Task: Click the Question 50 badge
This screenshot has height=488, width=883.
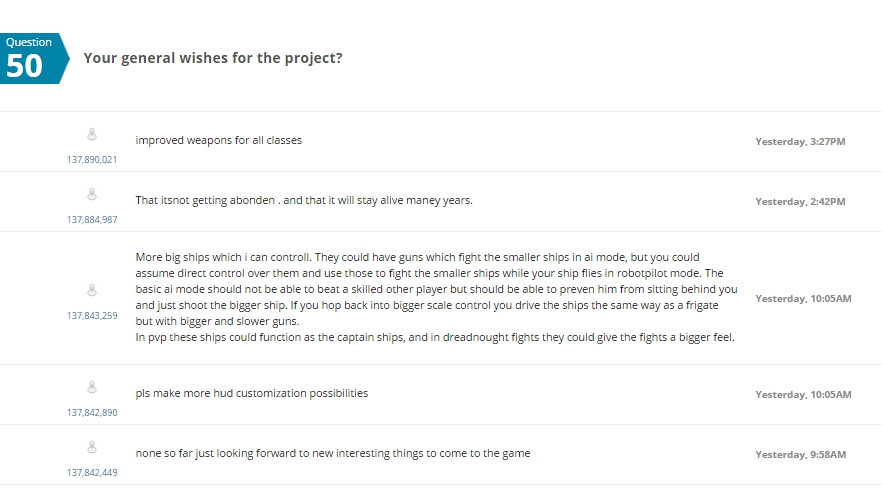Action: (34, 59)
